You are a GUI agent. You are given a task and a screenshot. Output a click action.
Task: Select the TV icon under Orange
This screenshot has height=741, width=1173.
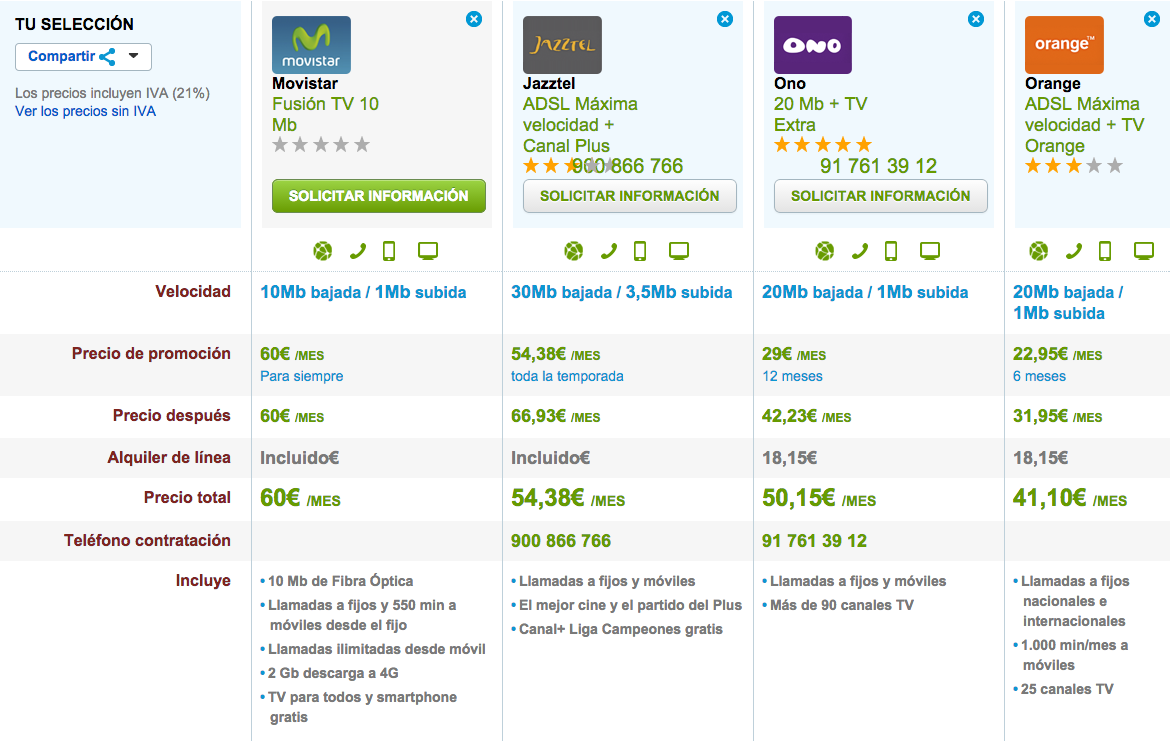pos(1141,251)
